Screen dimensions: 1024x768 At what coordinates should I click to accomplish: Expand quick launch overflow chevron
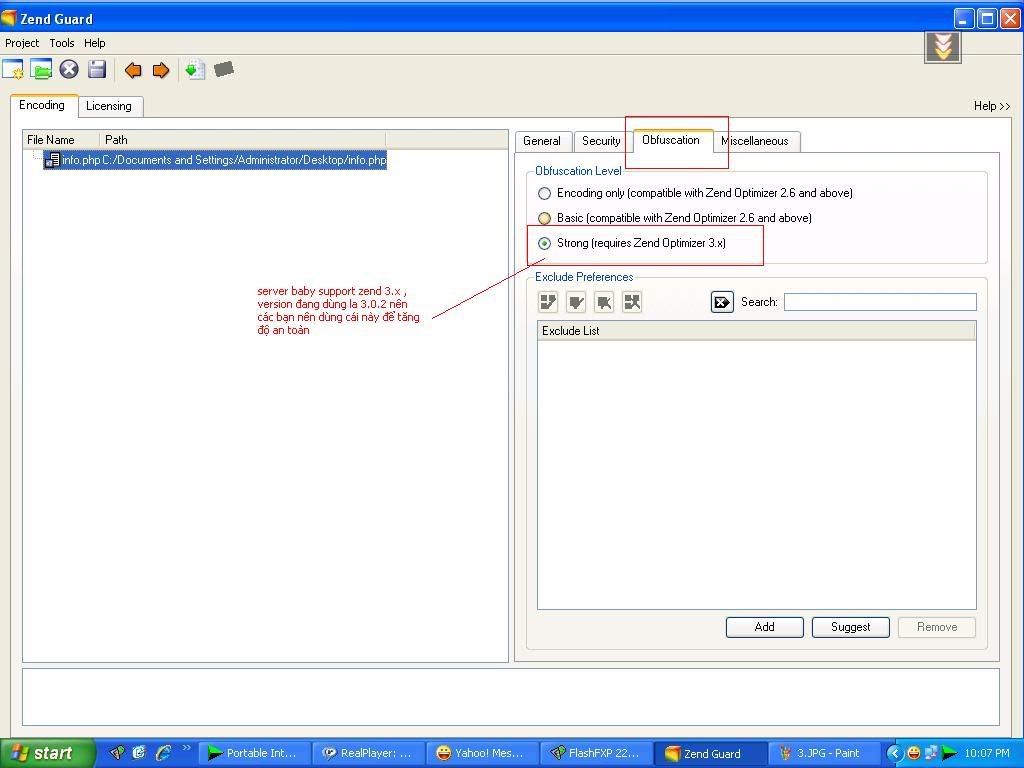[x=186, y=748]
